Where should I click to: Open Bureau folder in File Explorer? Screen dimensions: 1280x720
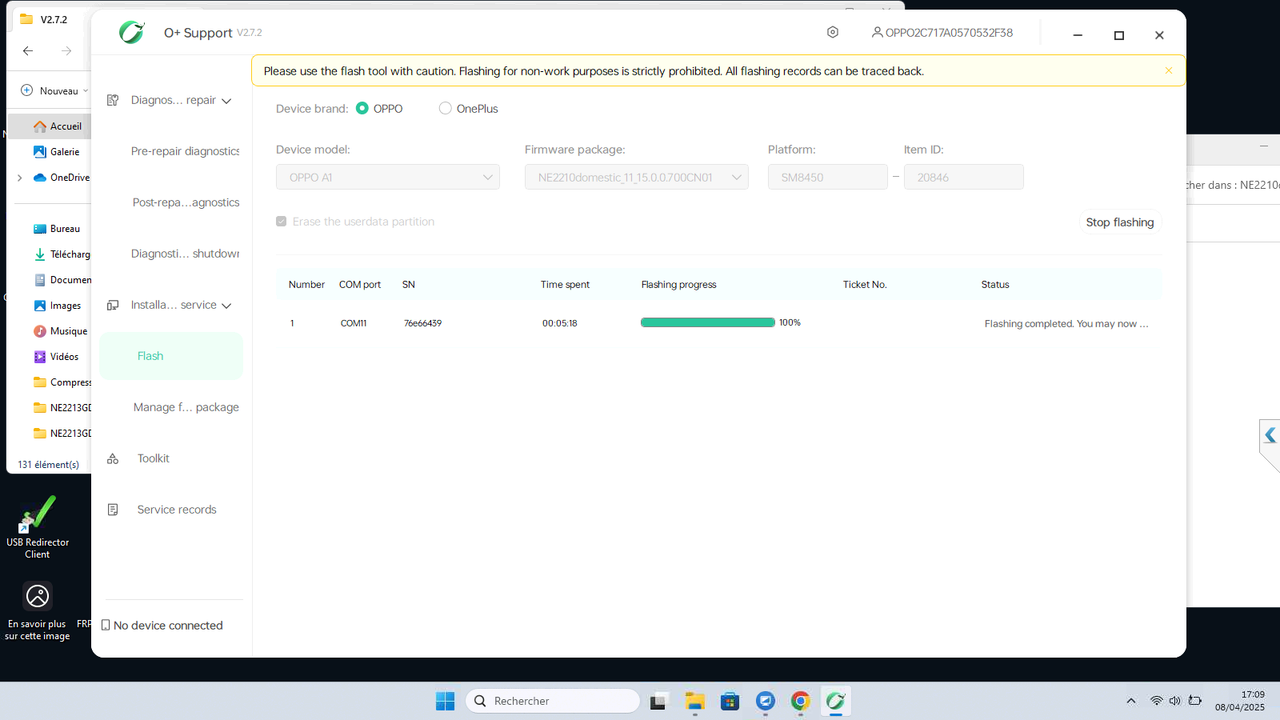tap(56, 229)
